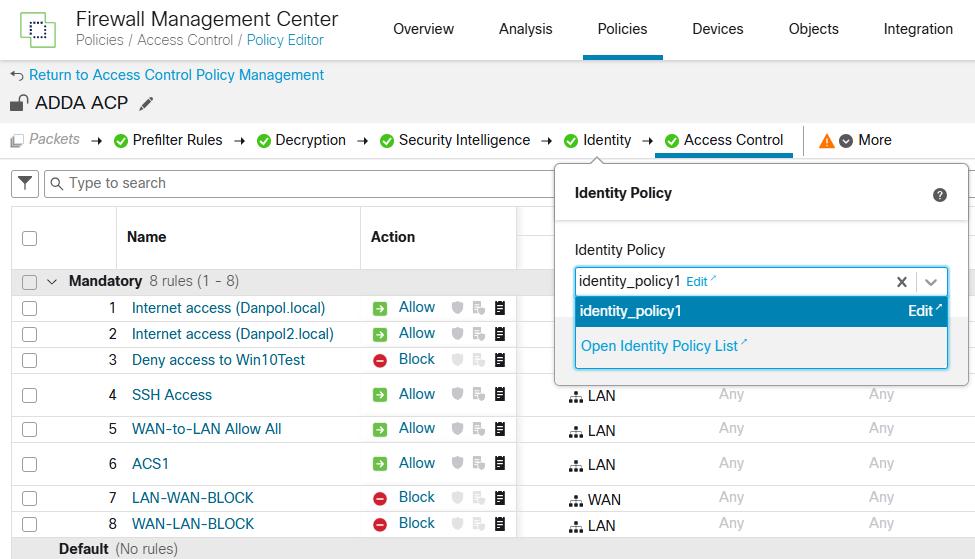975x559 pixels.
Task: Collapse the Mandatory rules section chevron
Action: coord(52,282)
